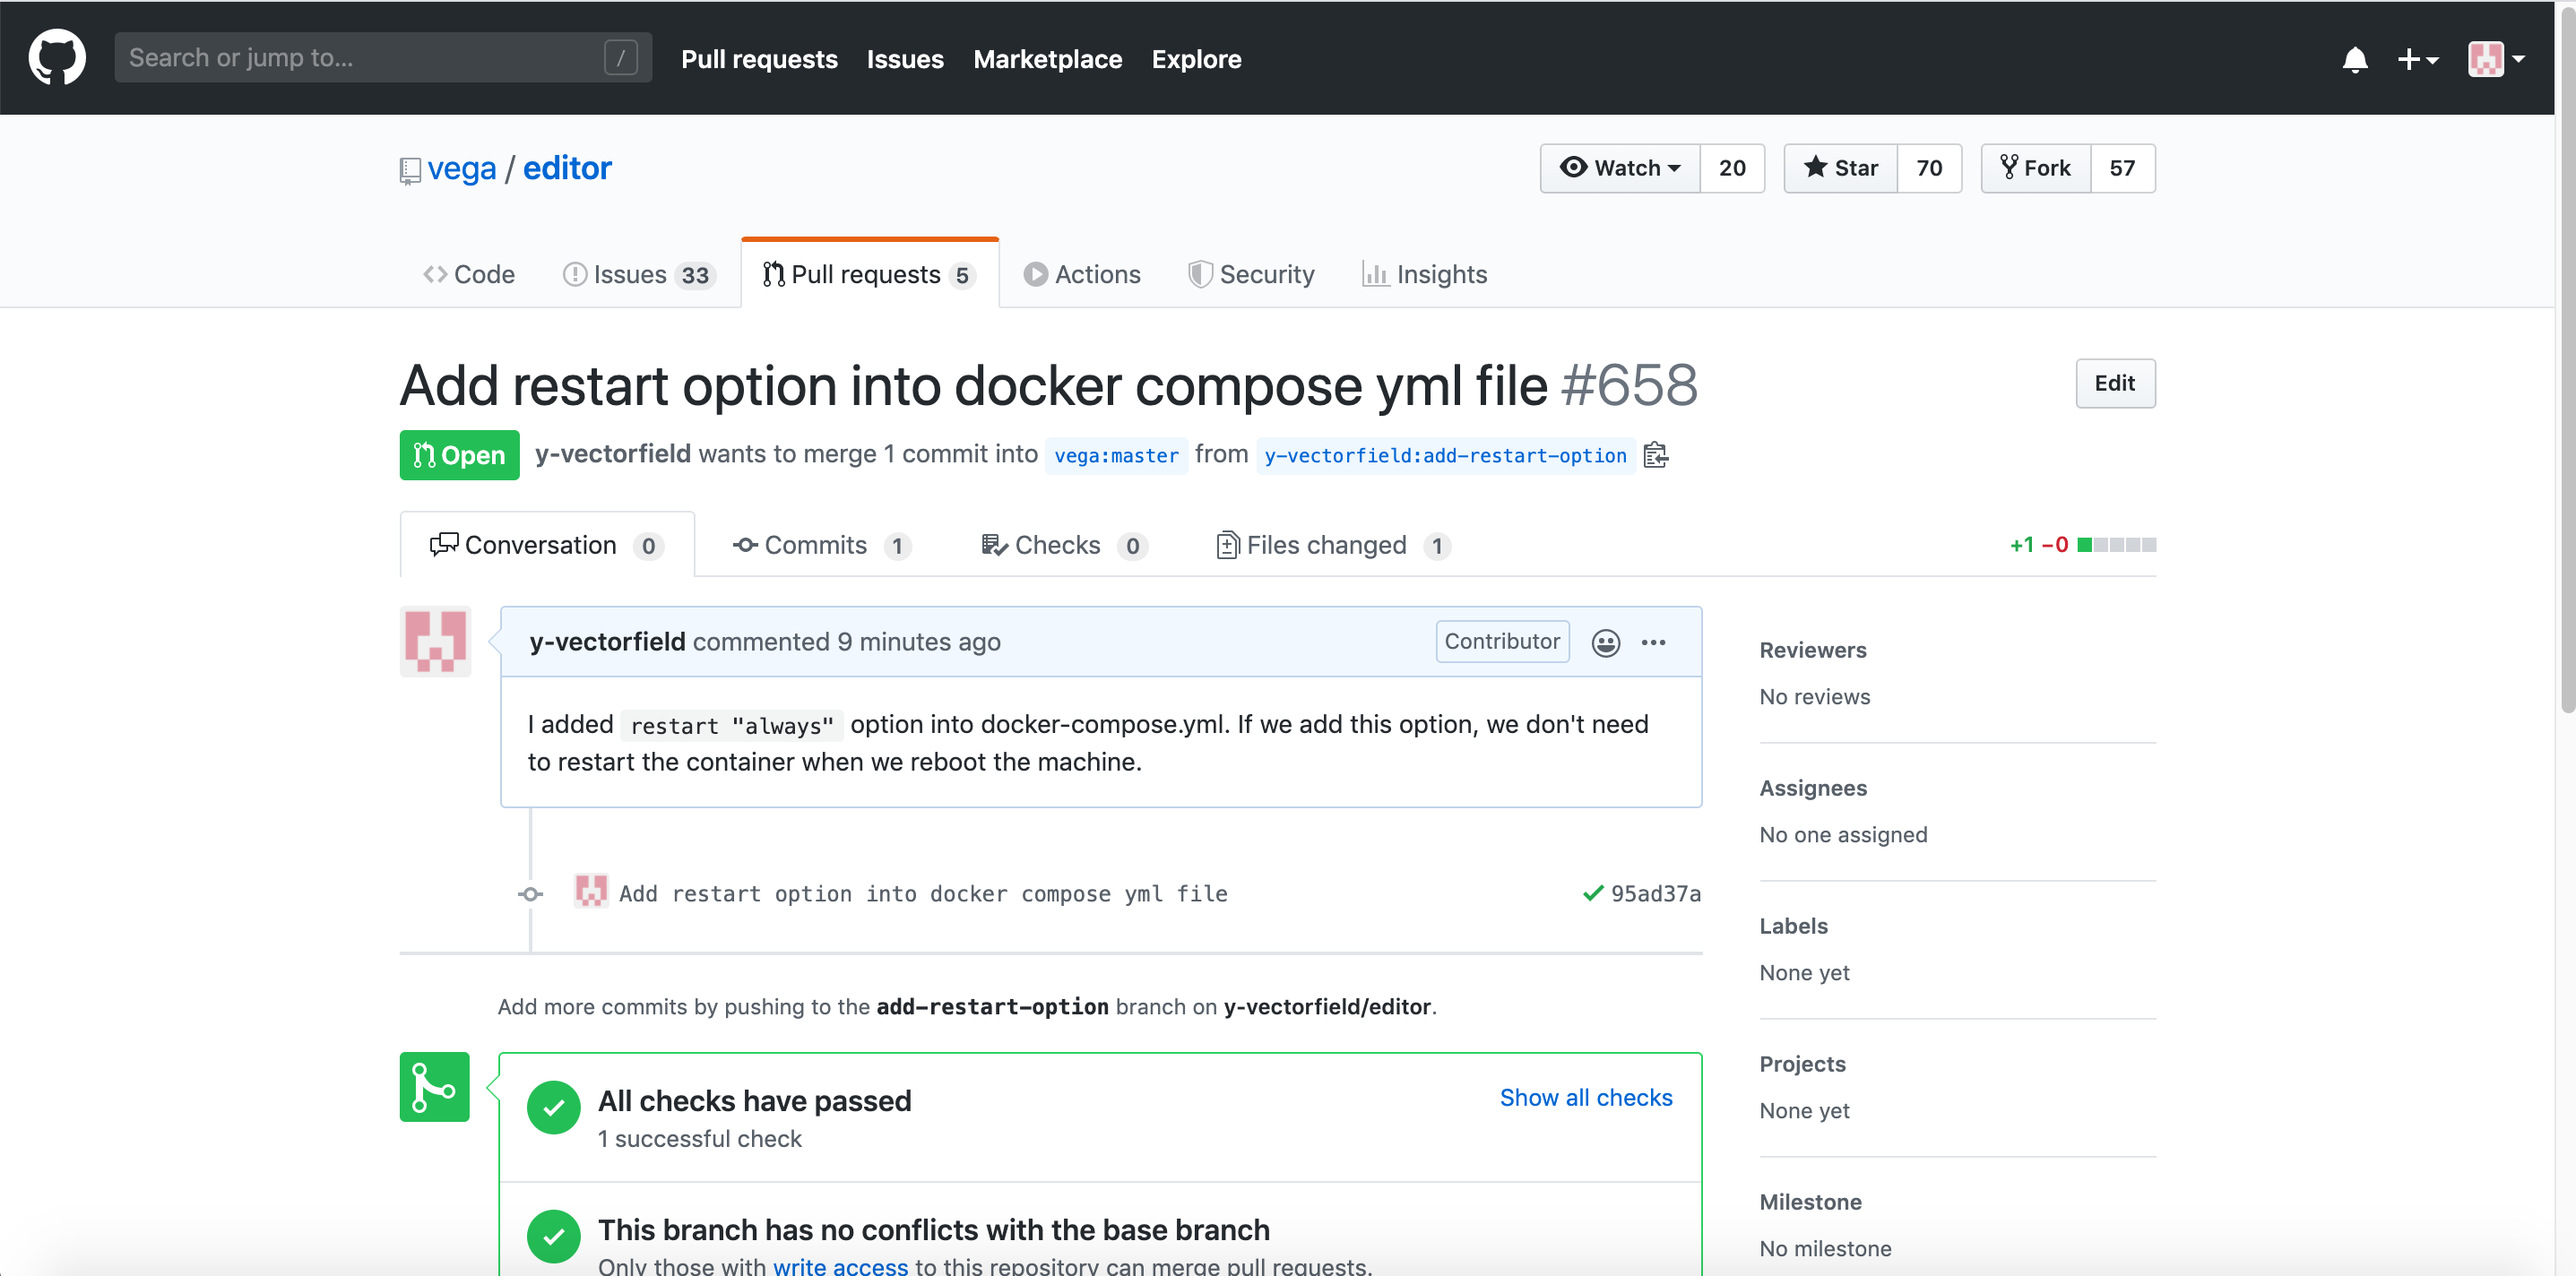
Task: Click the green merge branch icon
Action: pyautogui.click(x=434, y=1086)
